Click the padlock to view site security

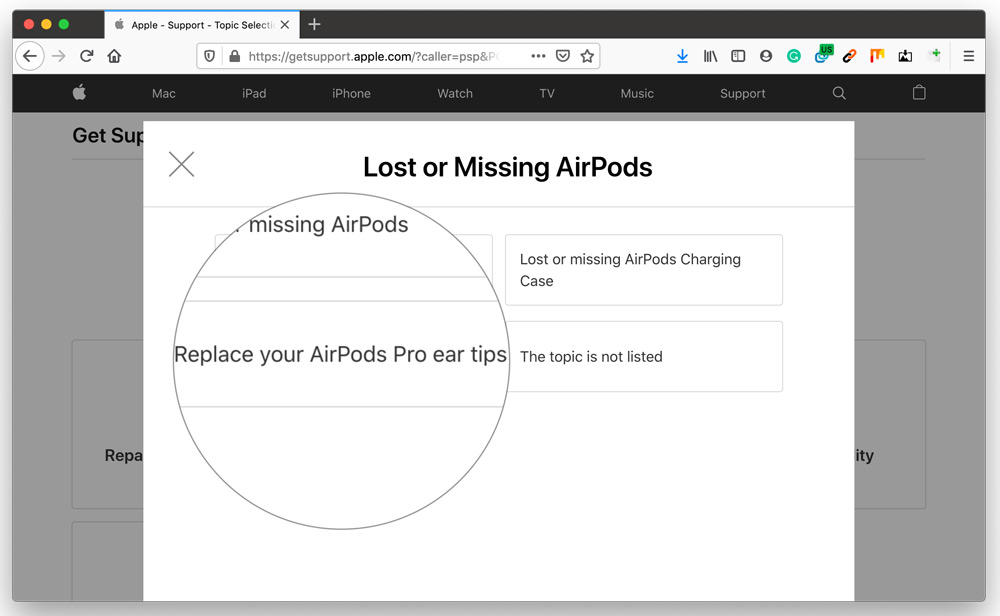[233, 57]
